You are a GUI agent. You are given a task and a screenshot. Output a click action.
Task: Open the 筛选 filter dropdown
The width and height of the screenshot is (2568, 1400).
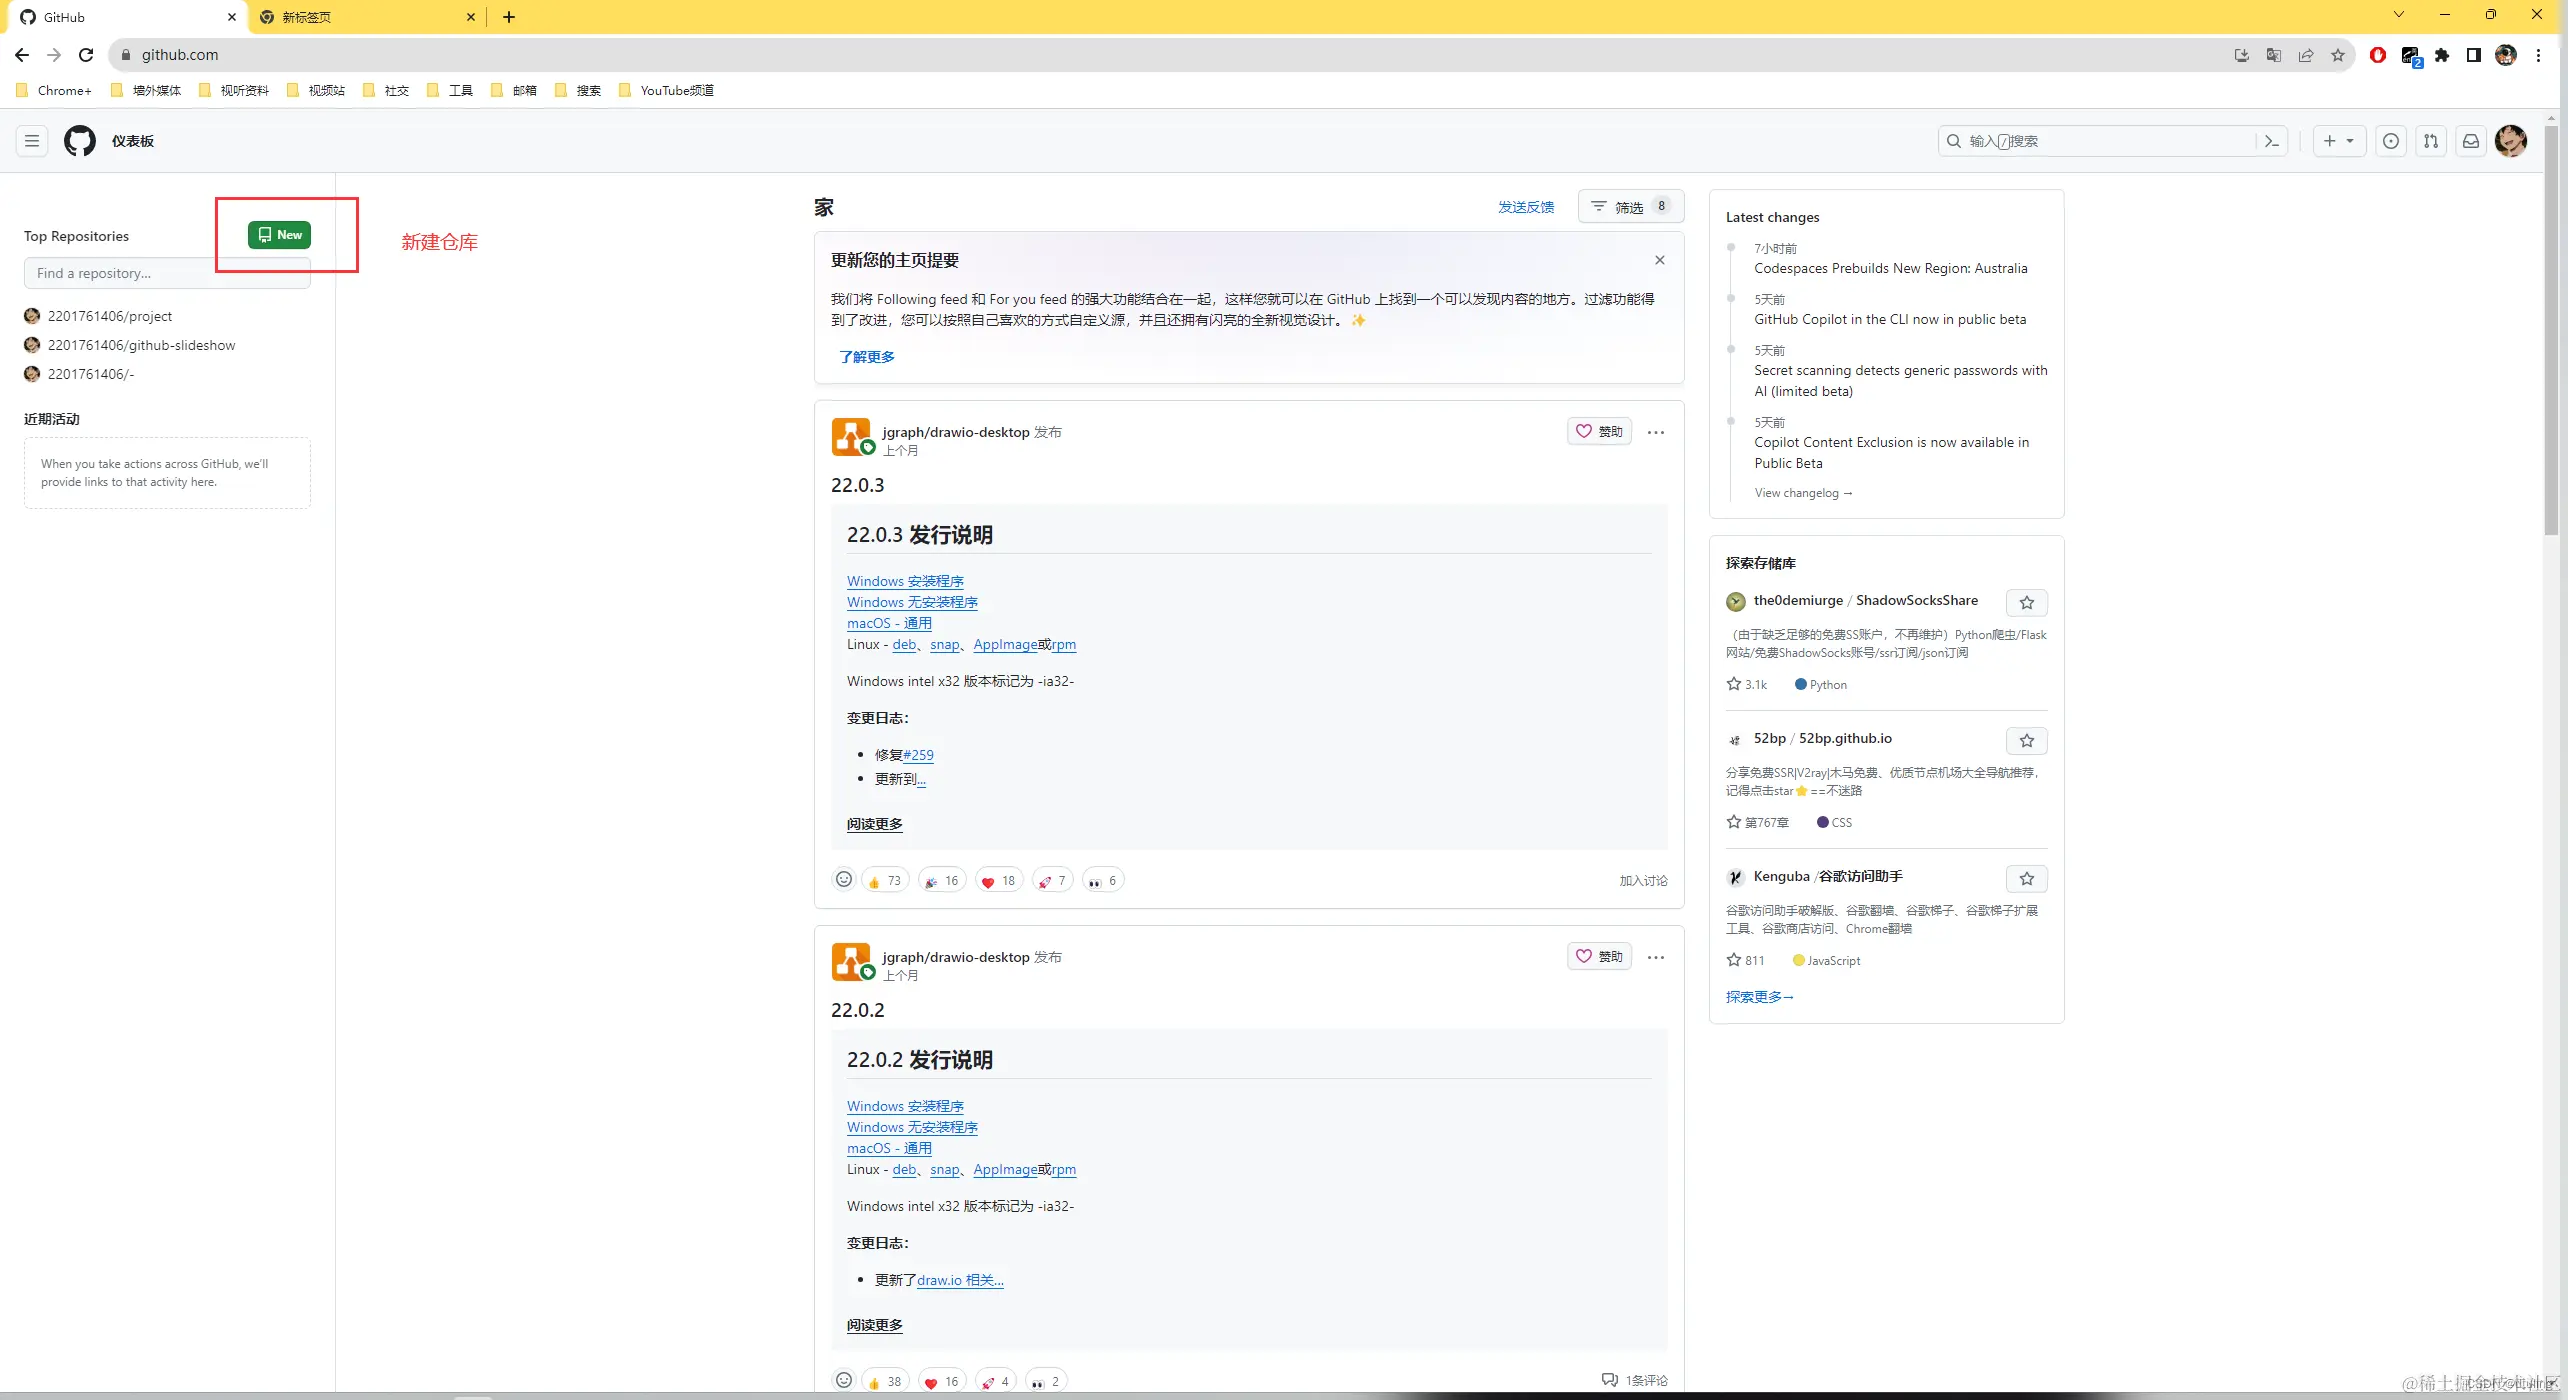click(x=1630, y=206)
